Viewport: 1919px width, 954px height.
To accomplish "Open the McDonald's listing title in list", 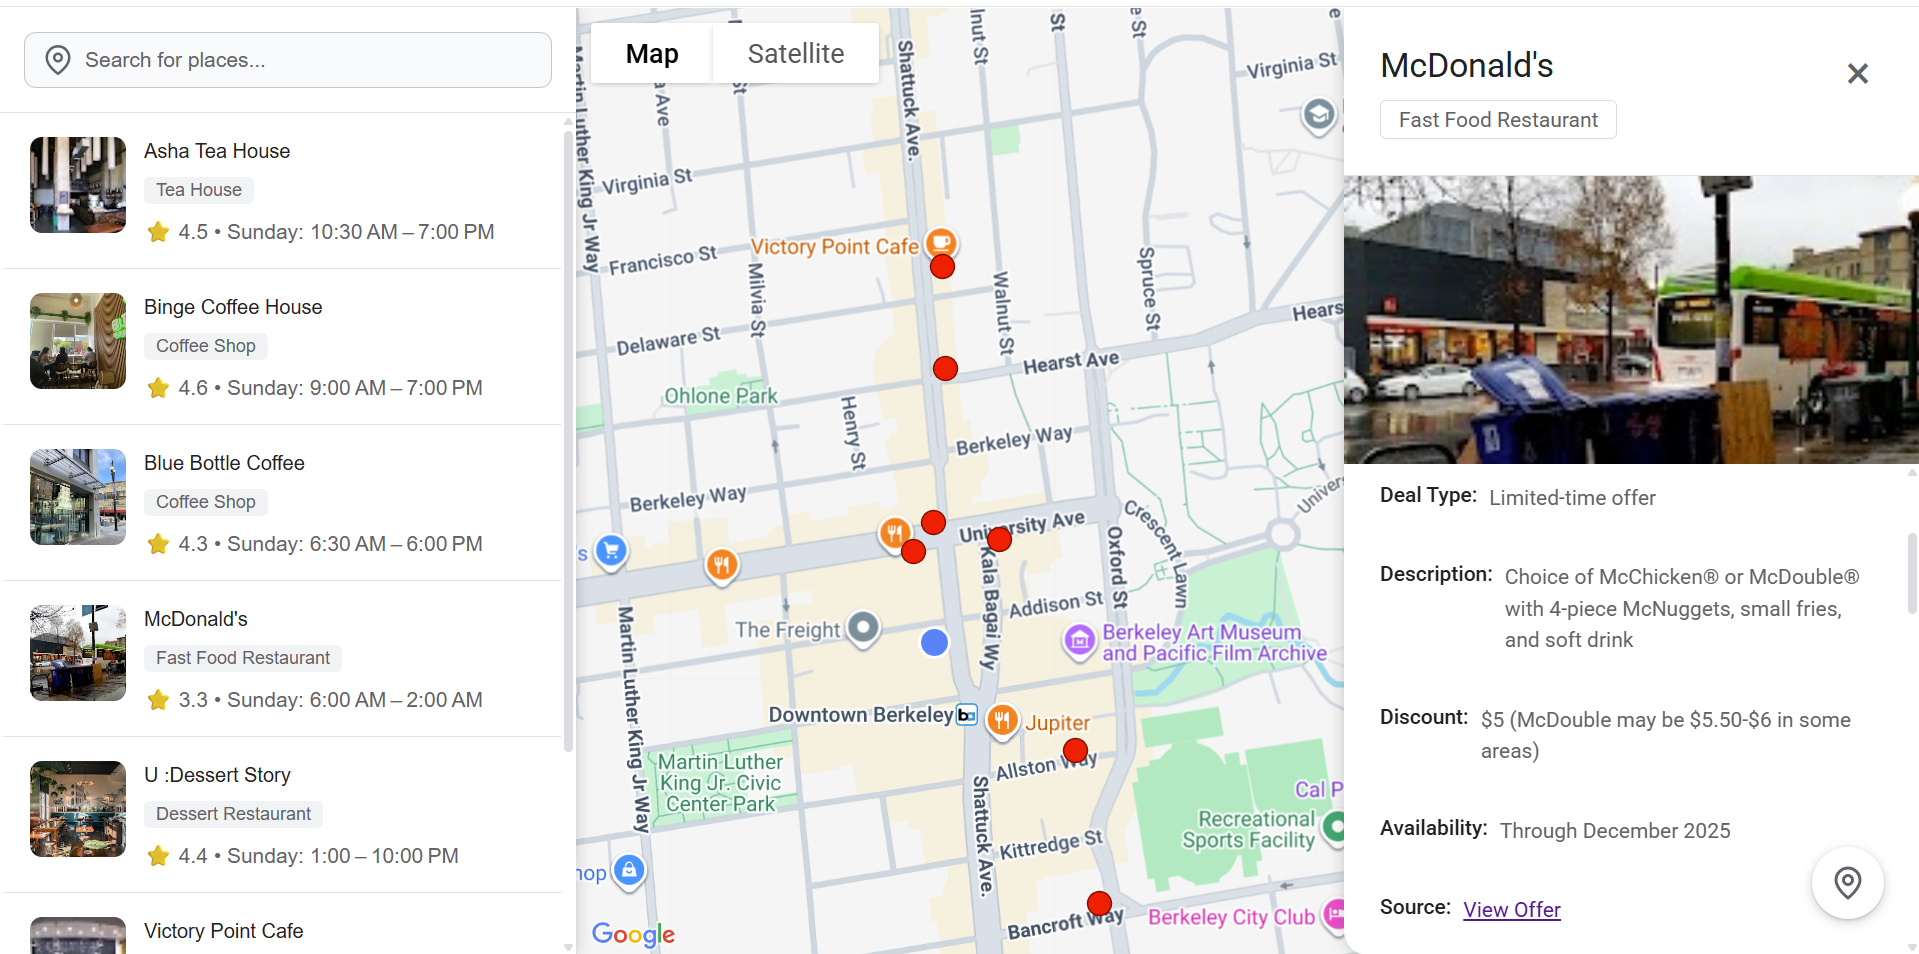I will coord(196,619).
